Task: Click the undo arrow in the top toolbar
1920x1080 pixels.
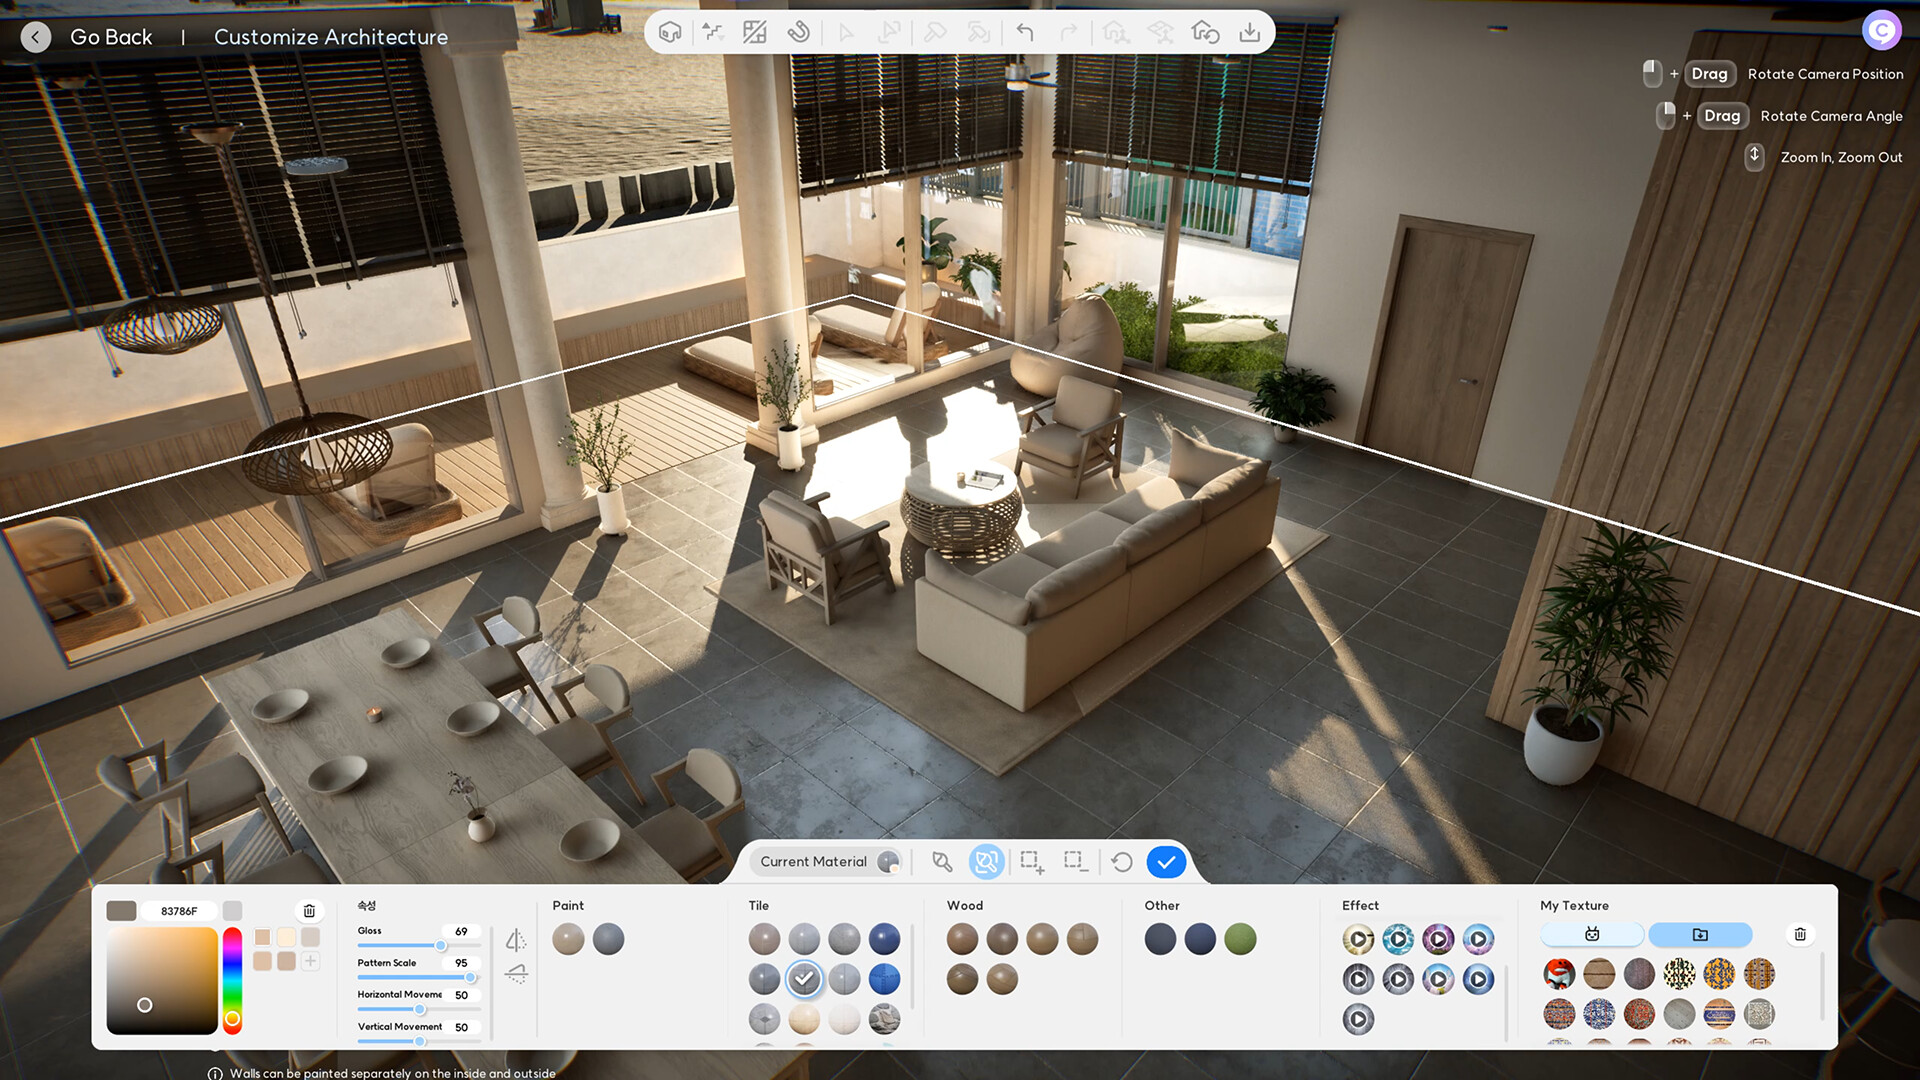Action: (1025, 33)
